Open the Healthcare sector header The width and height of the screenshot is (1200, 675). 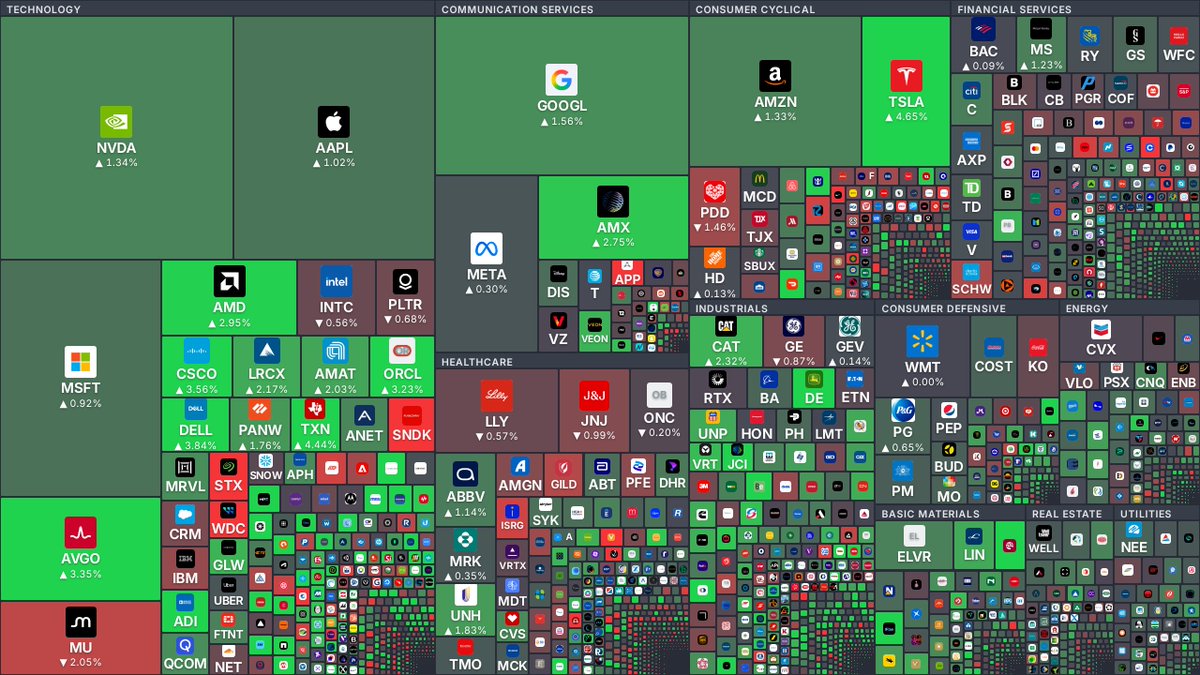(x=476, y=361)
